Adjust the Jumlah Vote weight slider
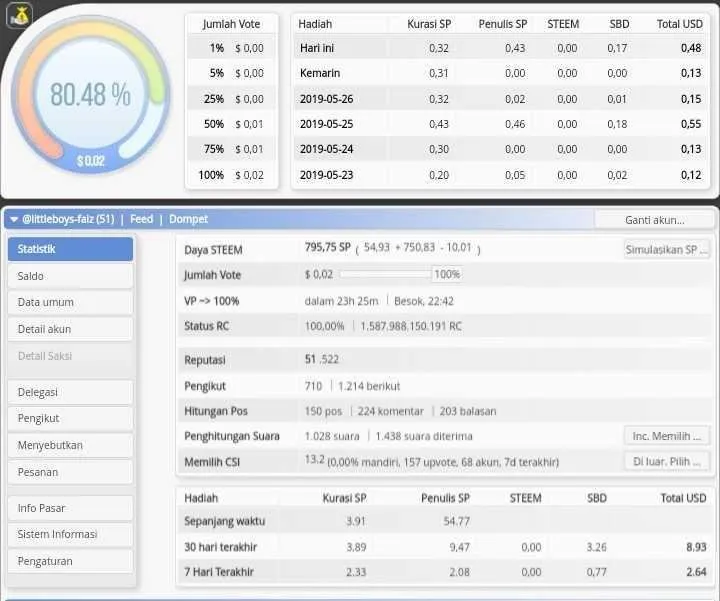 pos(385,275)
